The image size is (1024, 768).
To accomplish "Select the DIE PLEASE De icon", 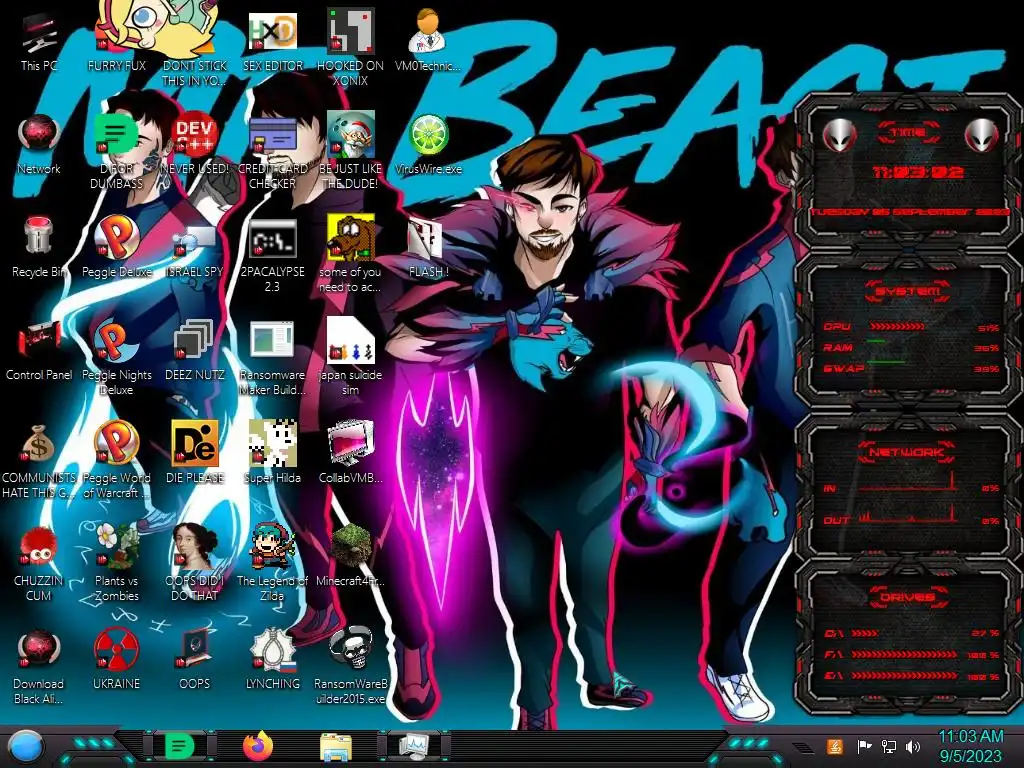I will (x=195, y=453).
